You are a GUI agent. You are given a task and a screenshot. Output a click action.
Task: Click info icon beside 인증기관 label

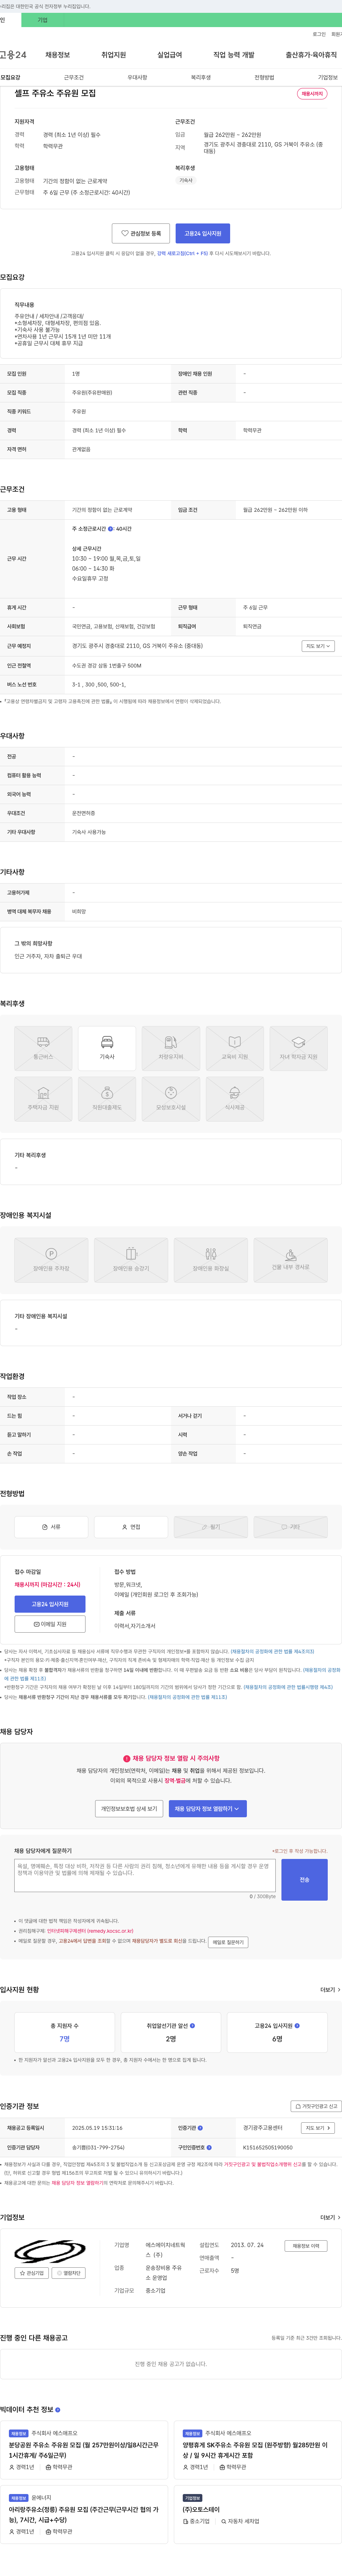(200, 2128)
